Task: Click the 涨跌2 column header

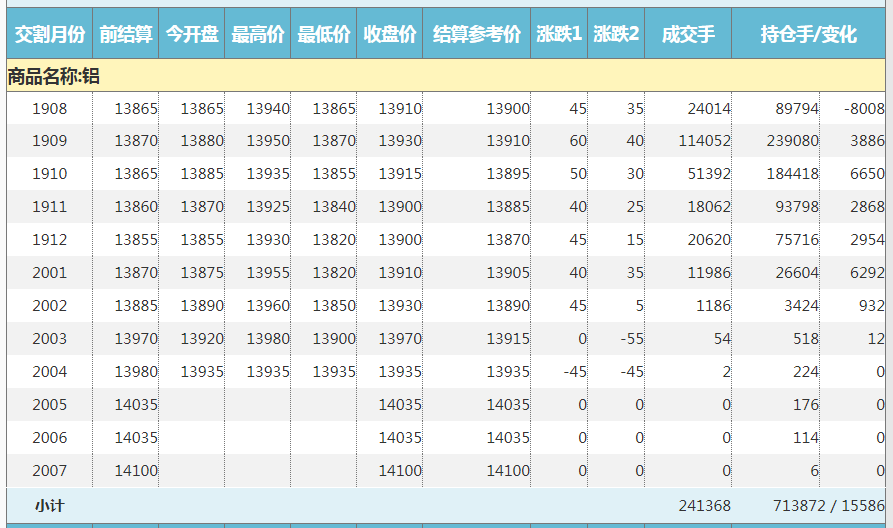Action: (x=616, y=34)
